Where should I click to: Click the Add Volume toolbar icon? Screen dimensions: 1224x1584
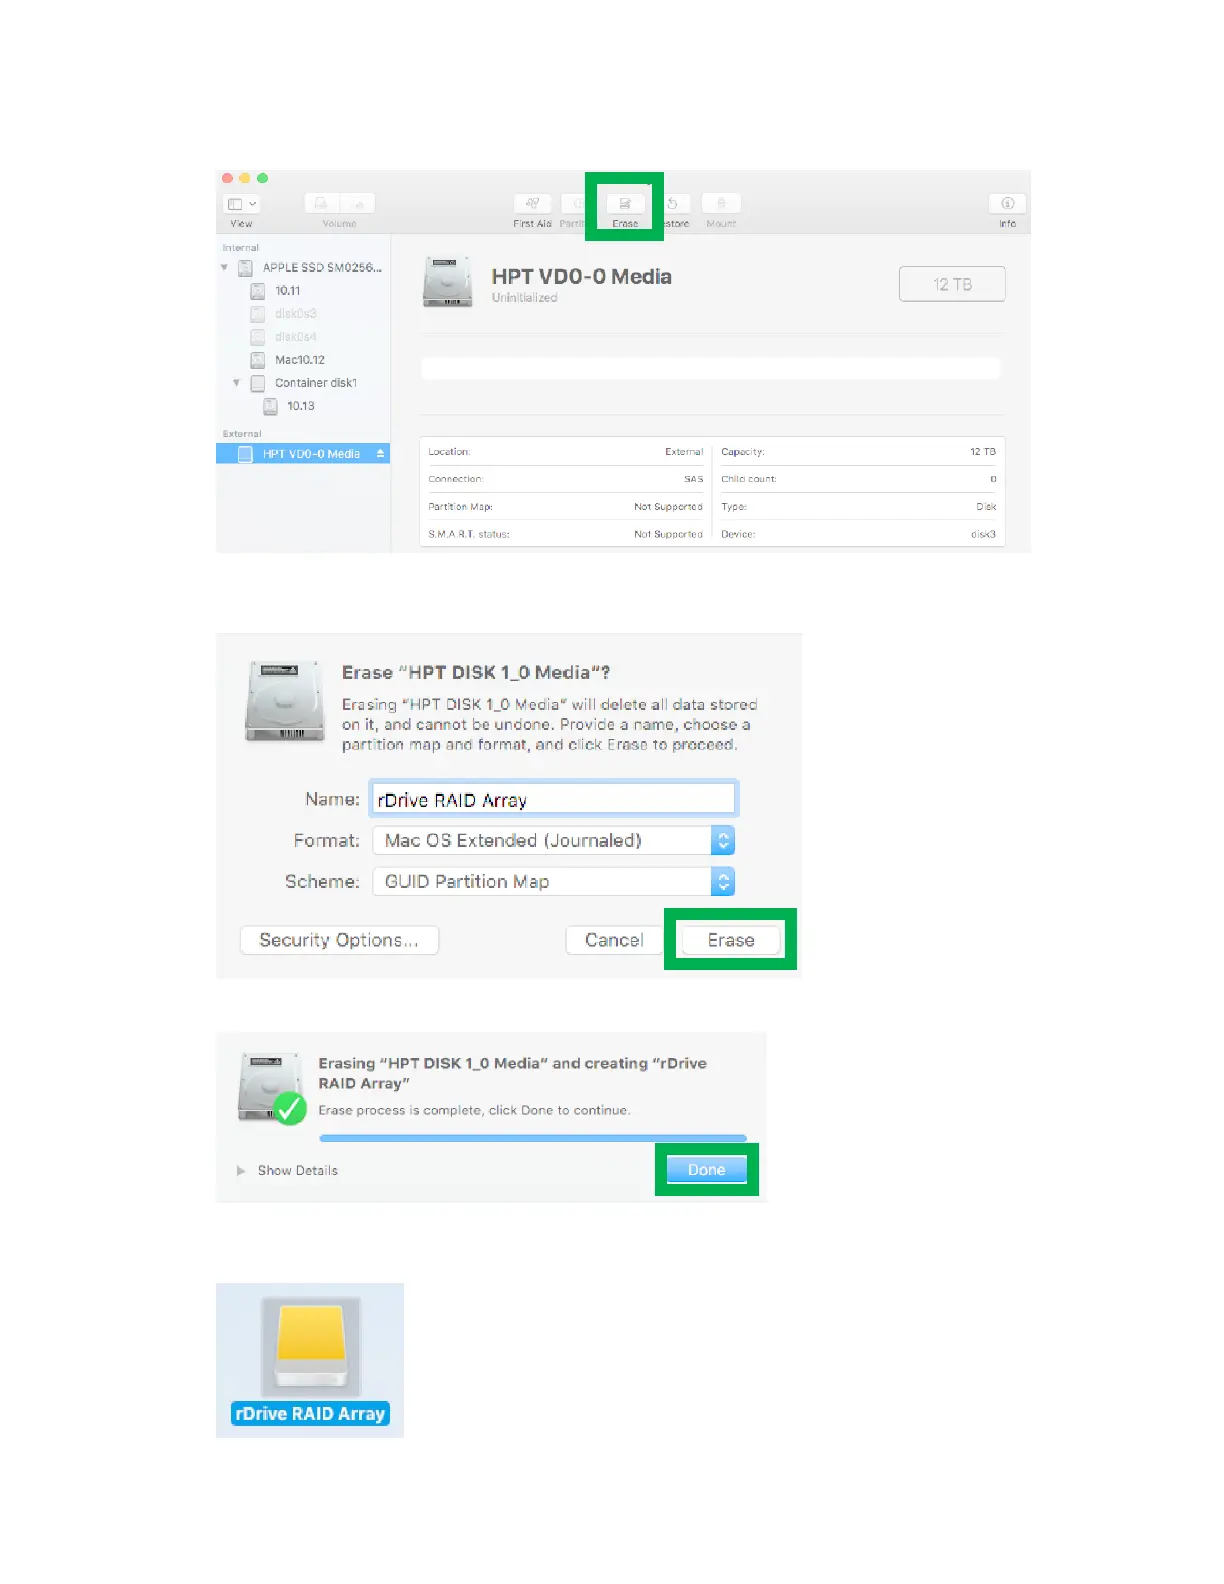322,203
